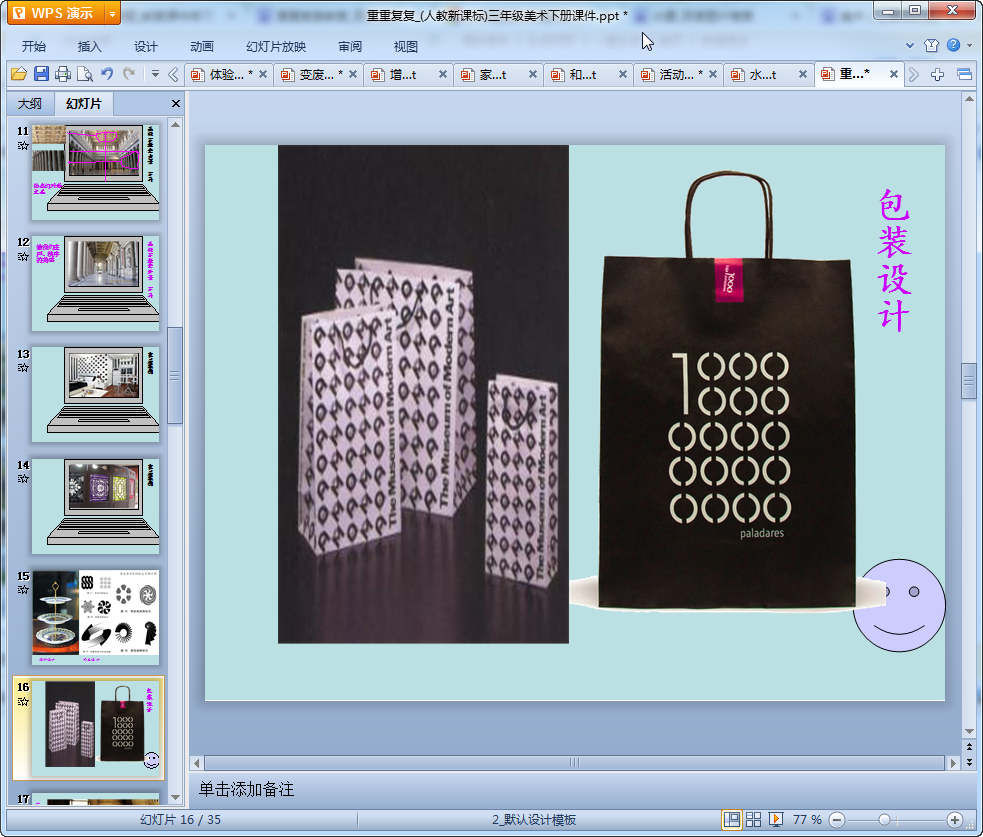Switch to Normal view in status bar
Viewport: 983px width, 837px height.
pyautogui.click(x=732, y=820)
